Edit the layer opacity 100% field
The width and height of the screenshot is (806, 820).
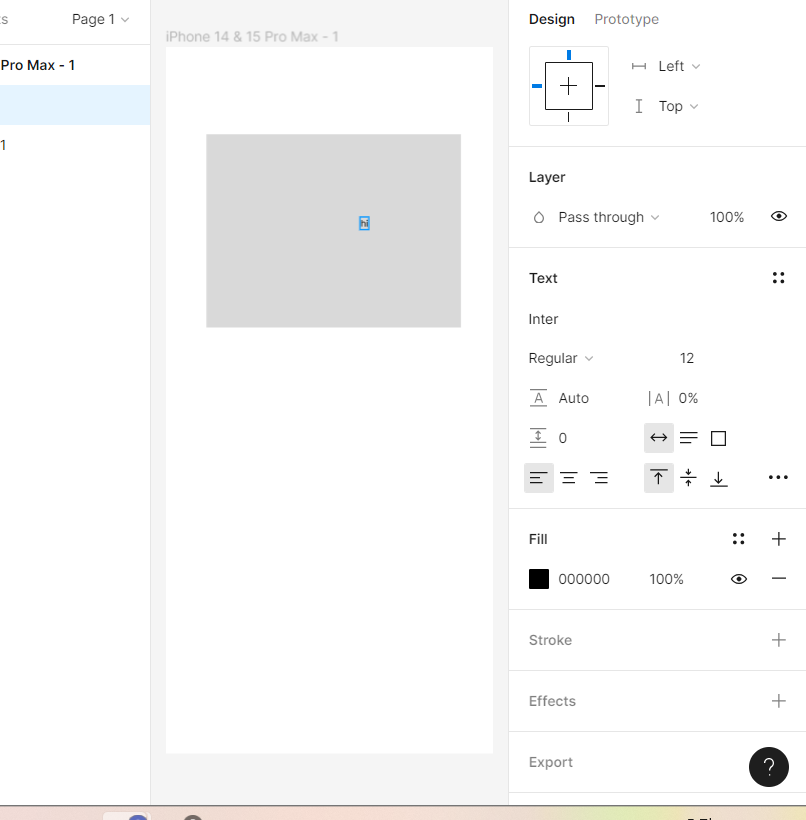coord(726,217)
